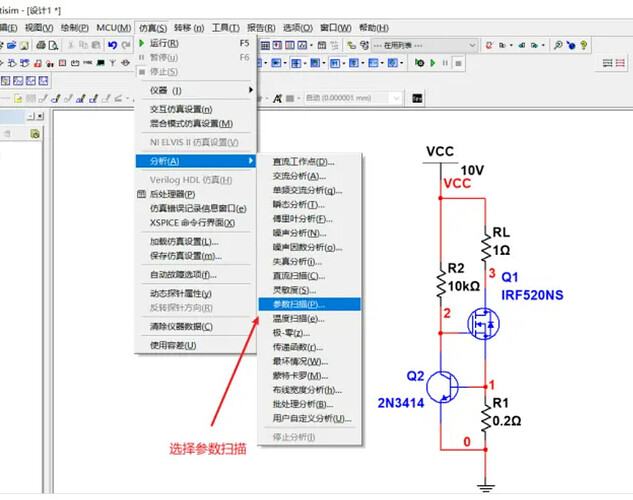This screenshot has width=633, height=500.
Task: Open the 绘制(P) menu
Action: pos(75,28)
